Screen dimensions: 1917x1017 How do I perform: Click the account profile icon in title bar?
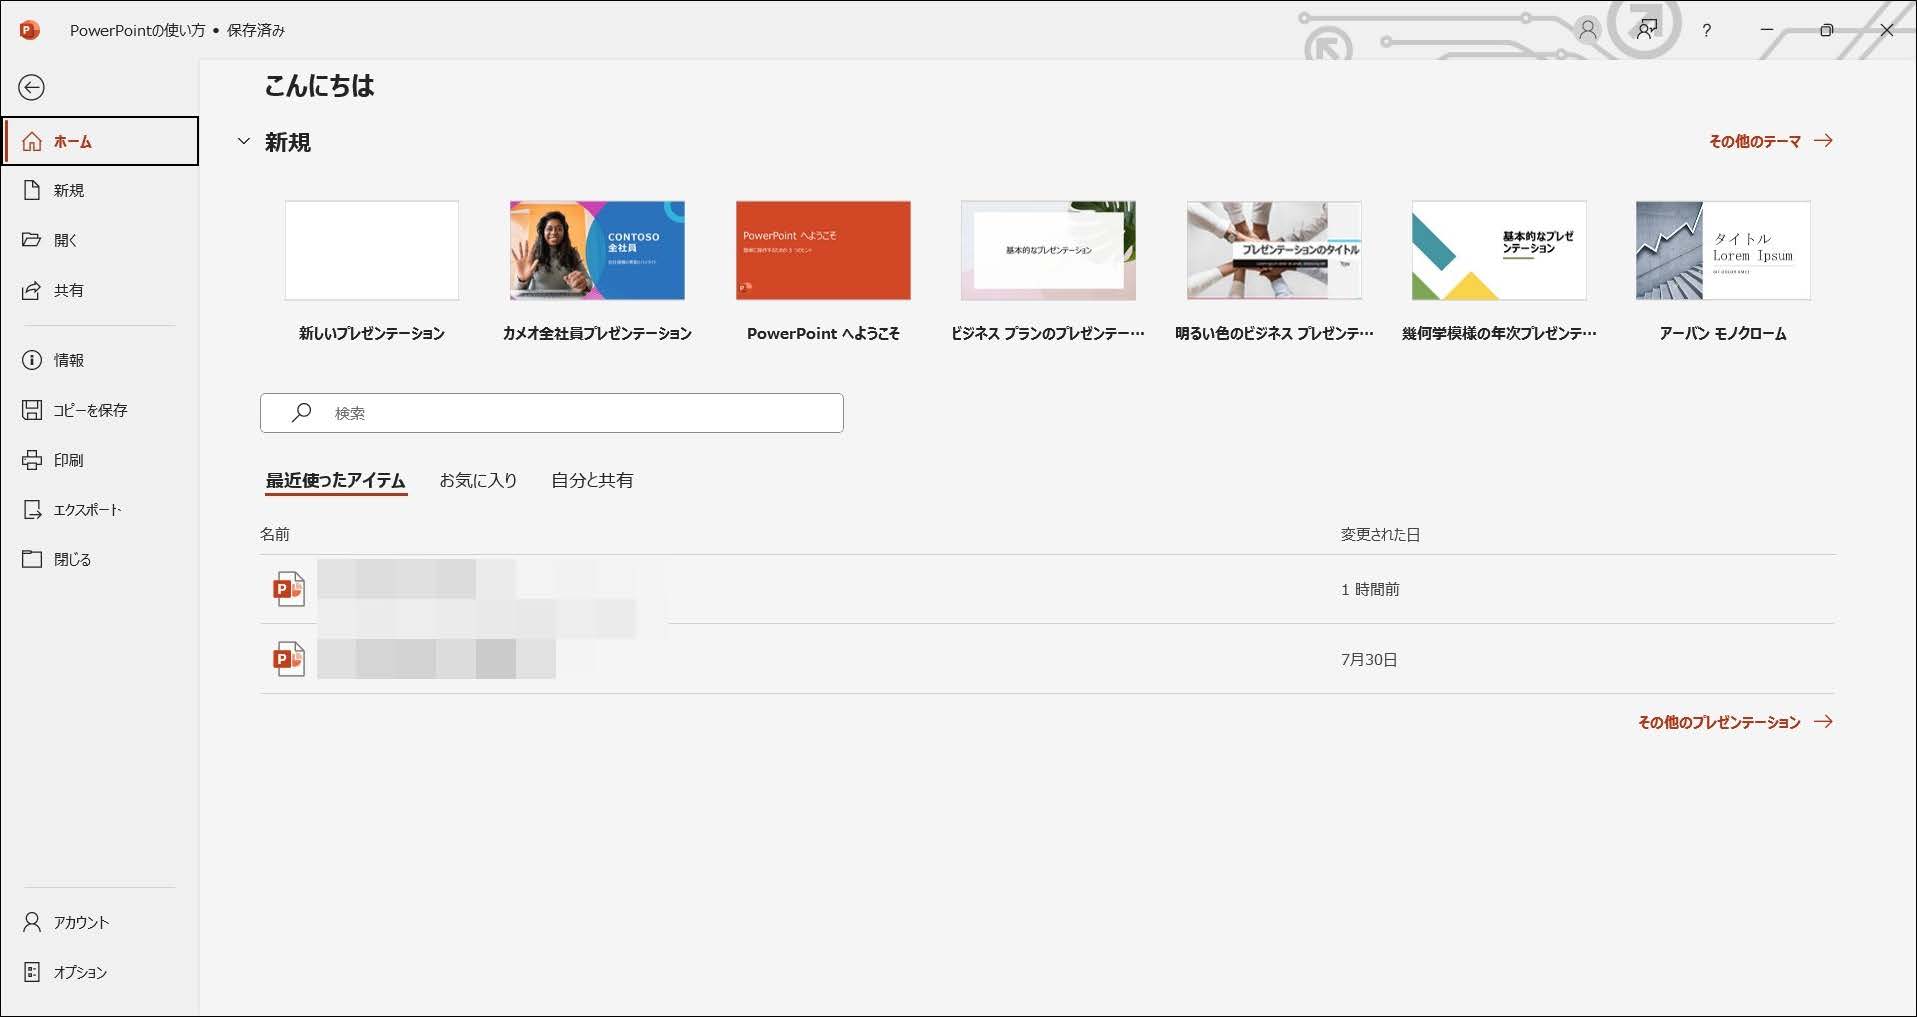coord(1587,31)
